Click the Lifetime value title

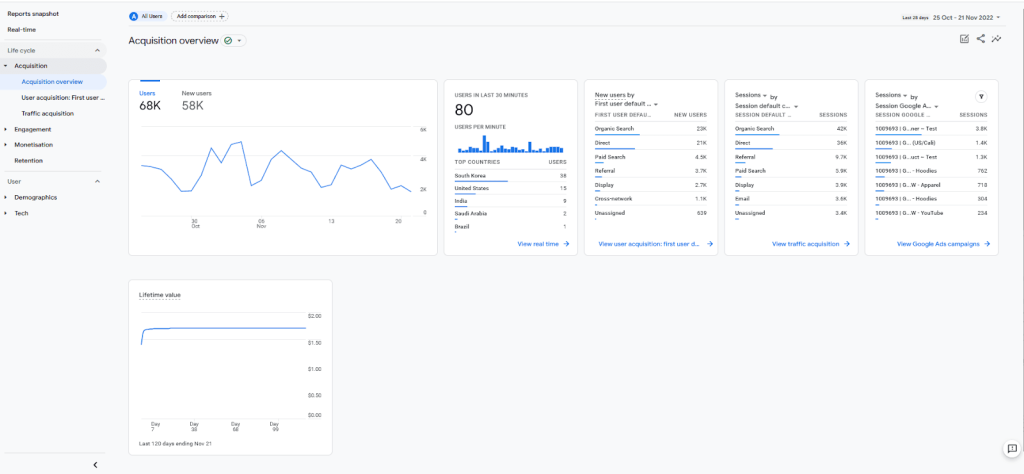[x=160, y=295]
